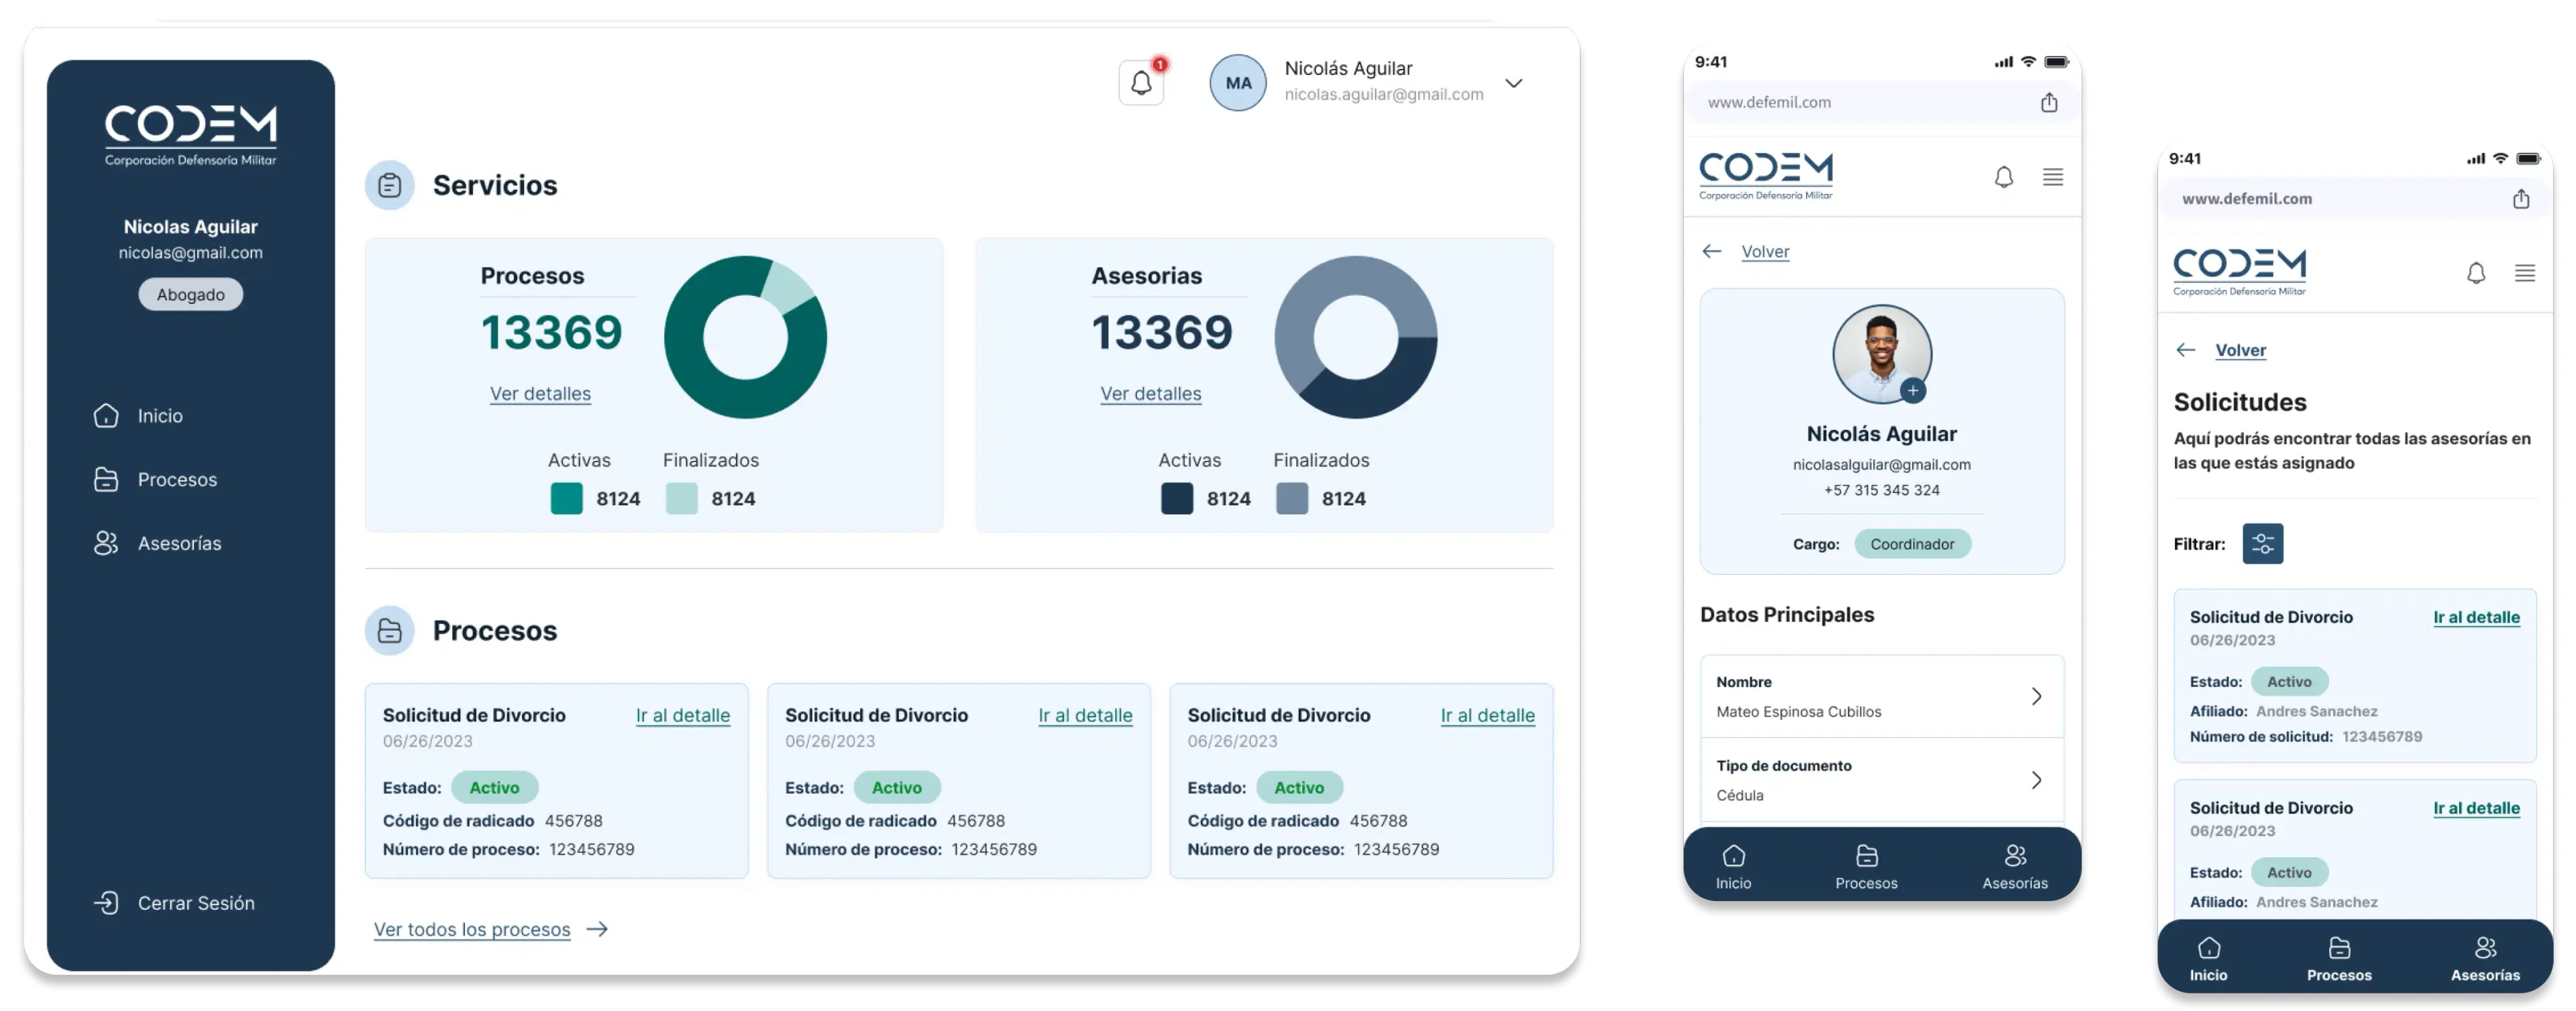The width and height of the screenshot is (2576, 1011).
Task: Select Inicio tab in profile phone bottom bar
Action: (1733, 866)
